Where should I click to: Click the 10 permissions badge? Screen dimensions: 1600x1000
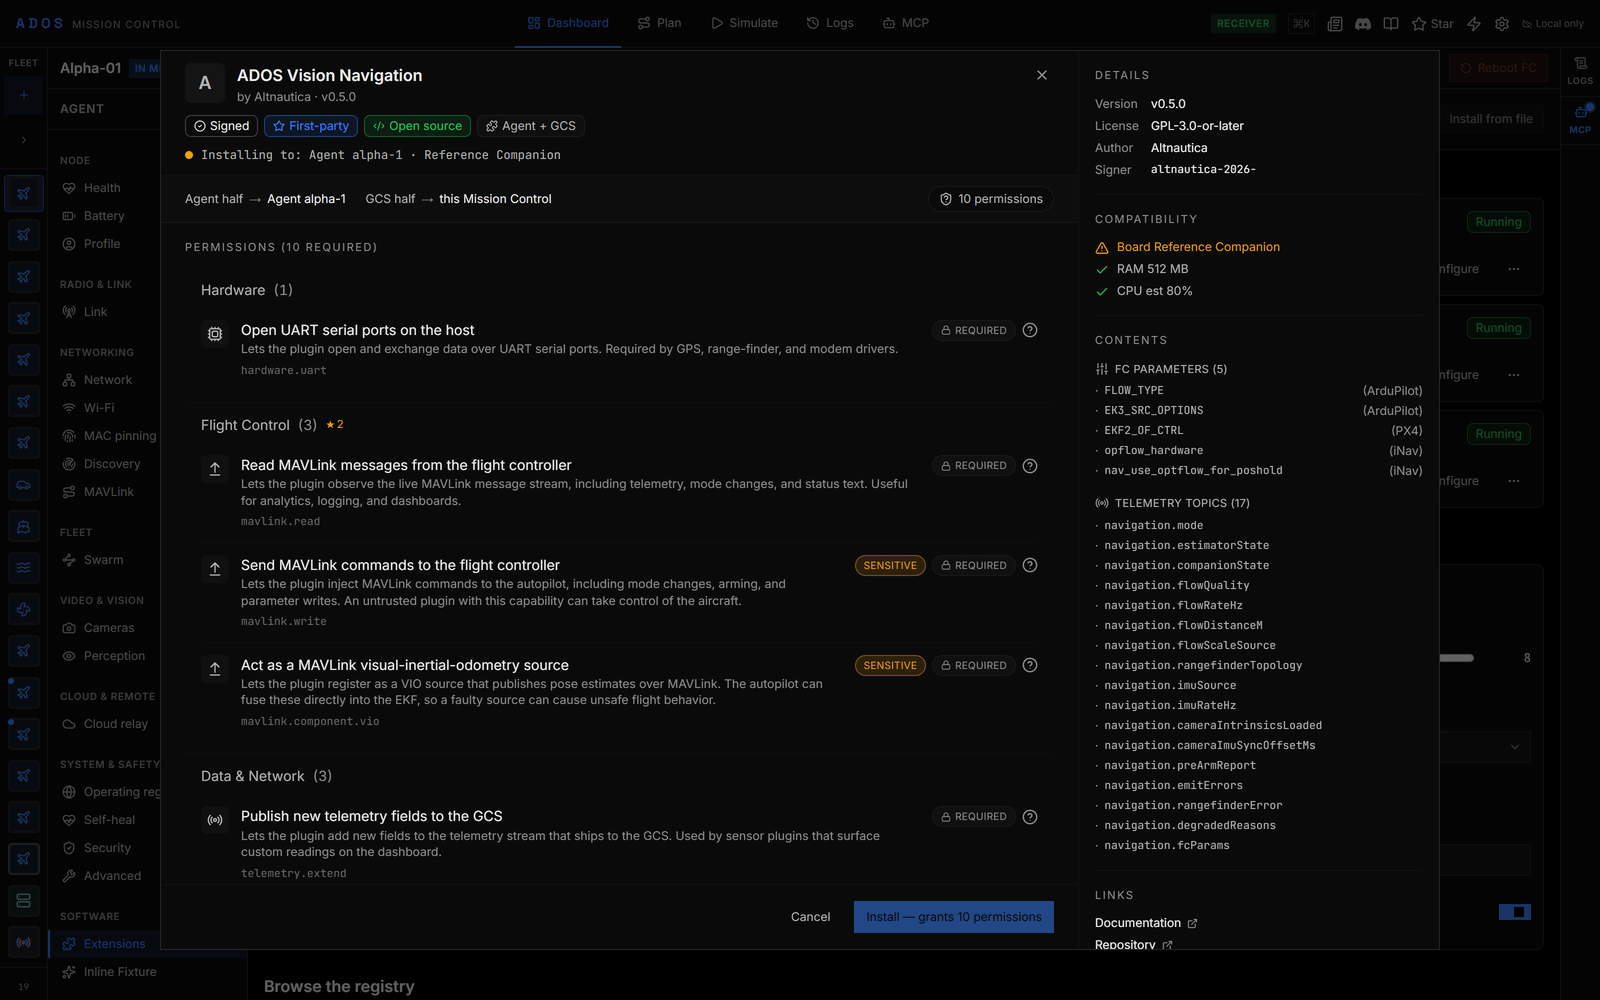point(991,199)
